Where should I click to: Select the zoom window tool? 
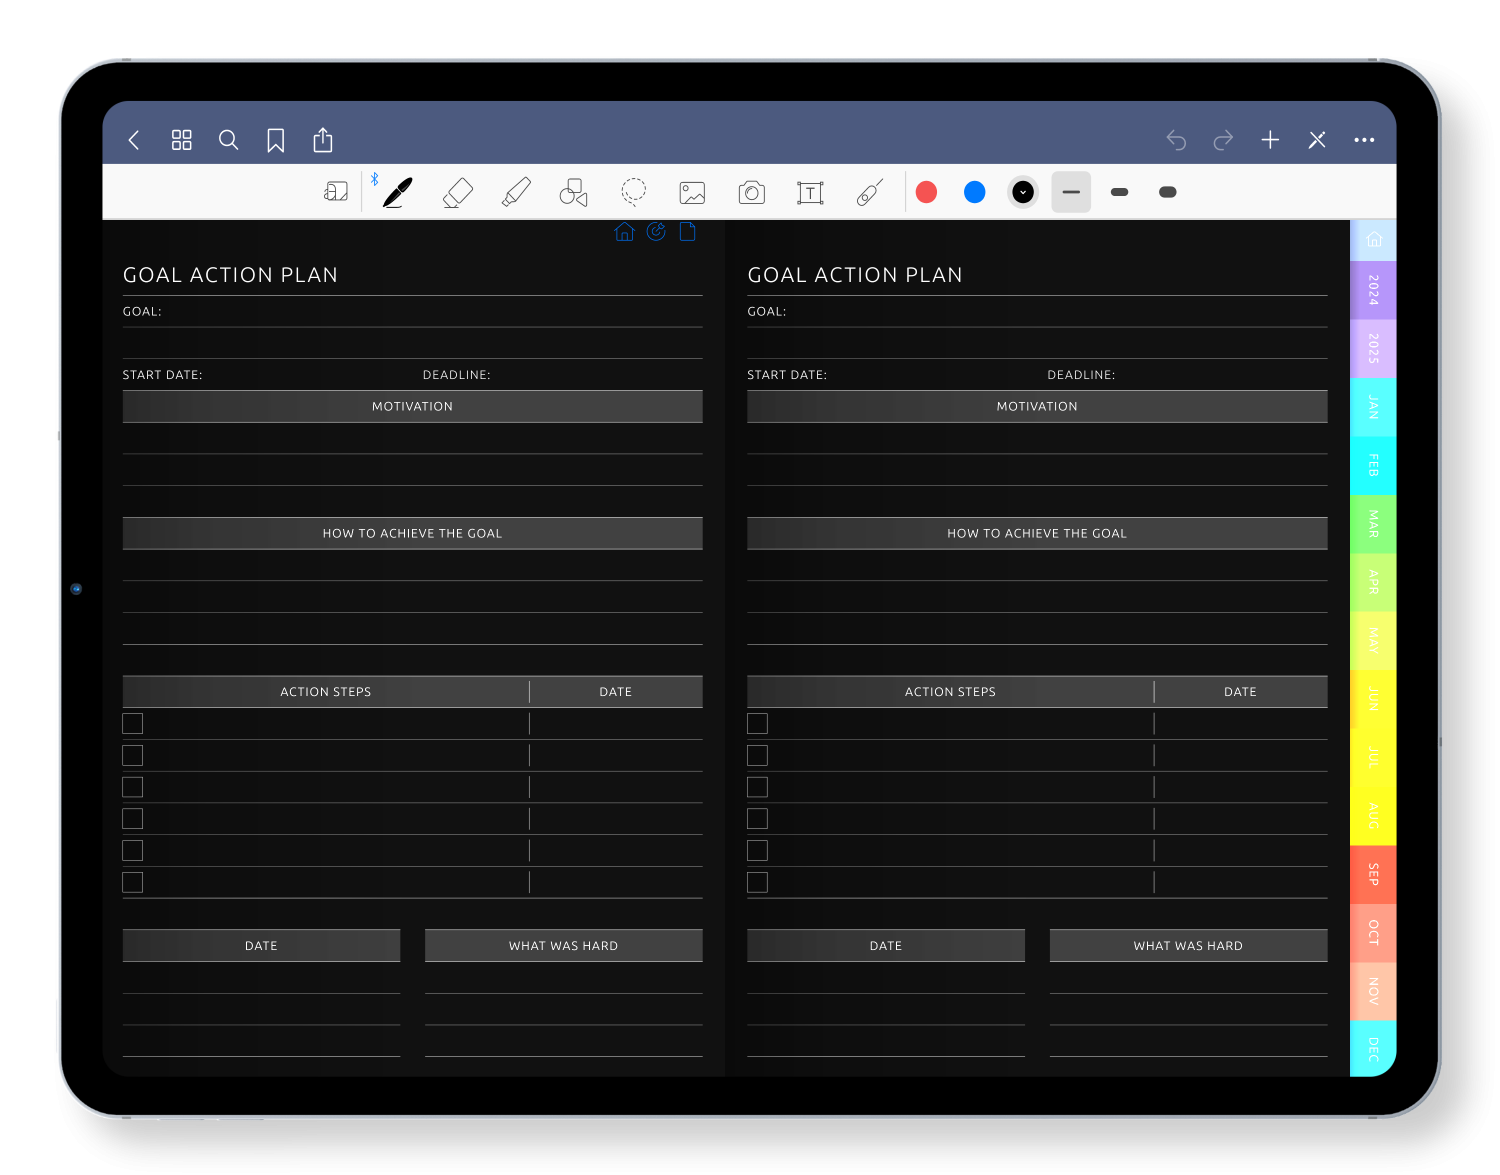(336, 192)
